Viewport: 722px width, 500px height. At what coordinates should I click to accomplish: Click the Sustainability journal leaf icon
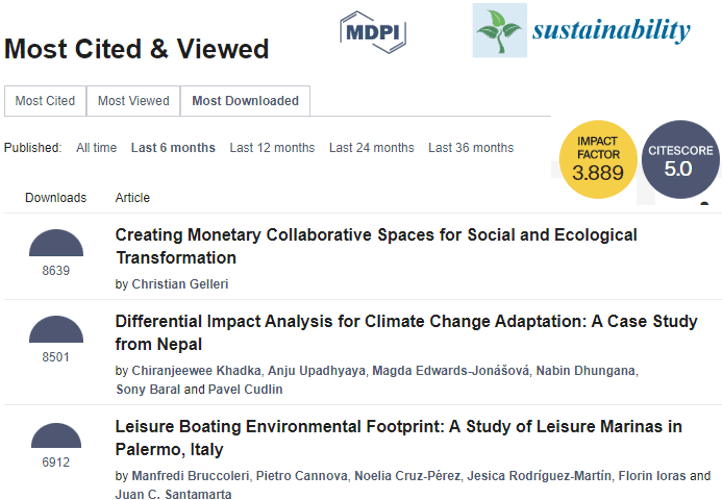500,30
